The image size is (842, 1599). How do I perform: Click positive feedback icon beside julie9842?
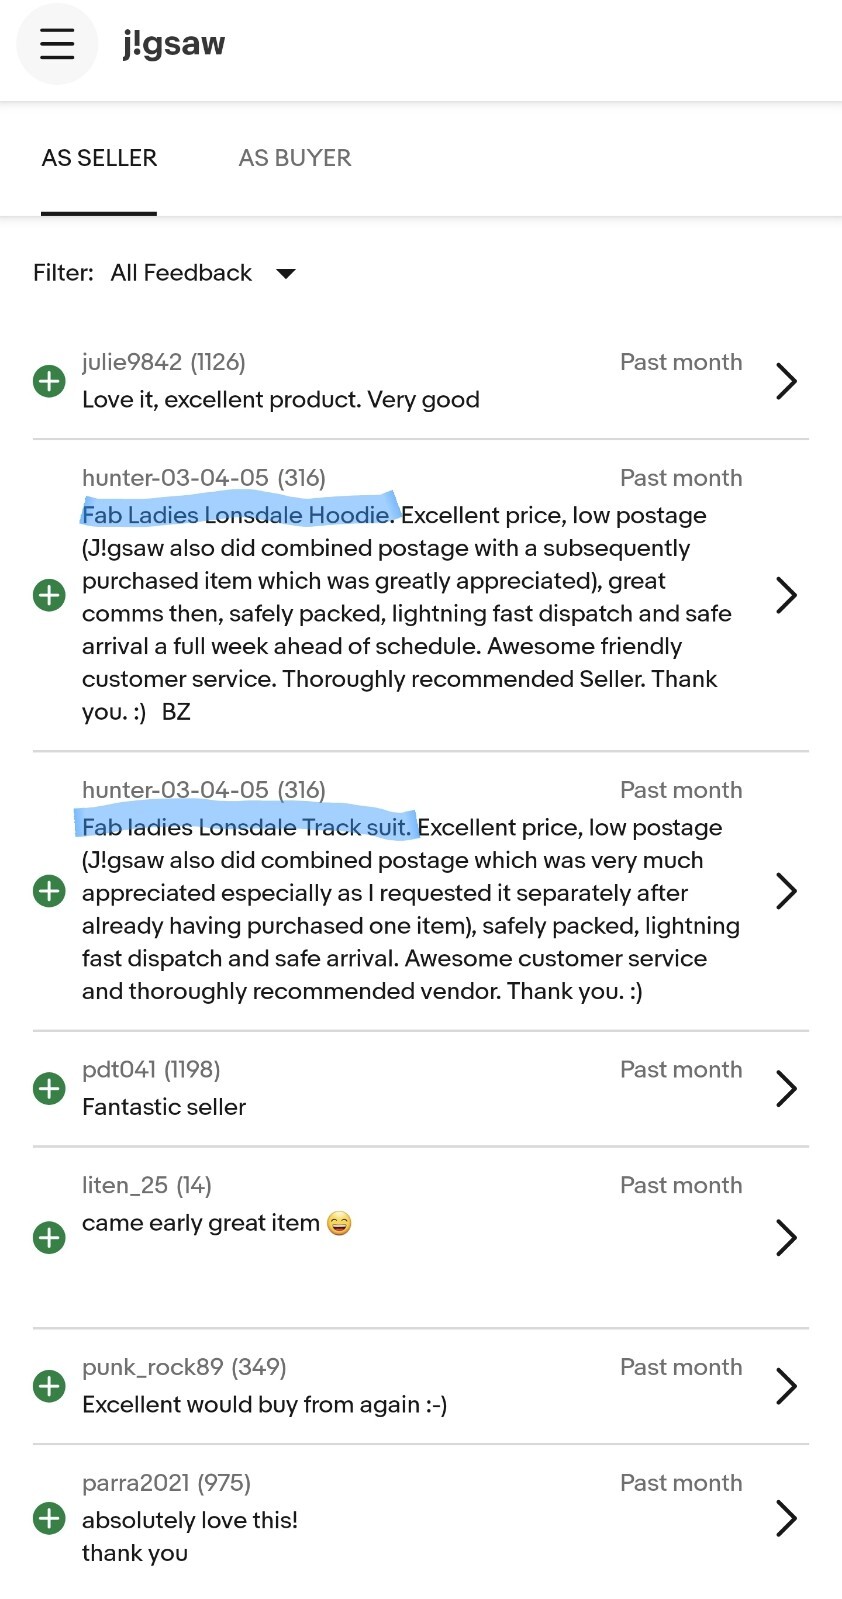[x=49, y=381]
